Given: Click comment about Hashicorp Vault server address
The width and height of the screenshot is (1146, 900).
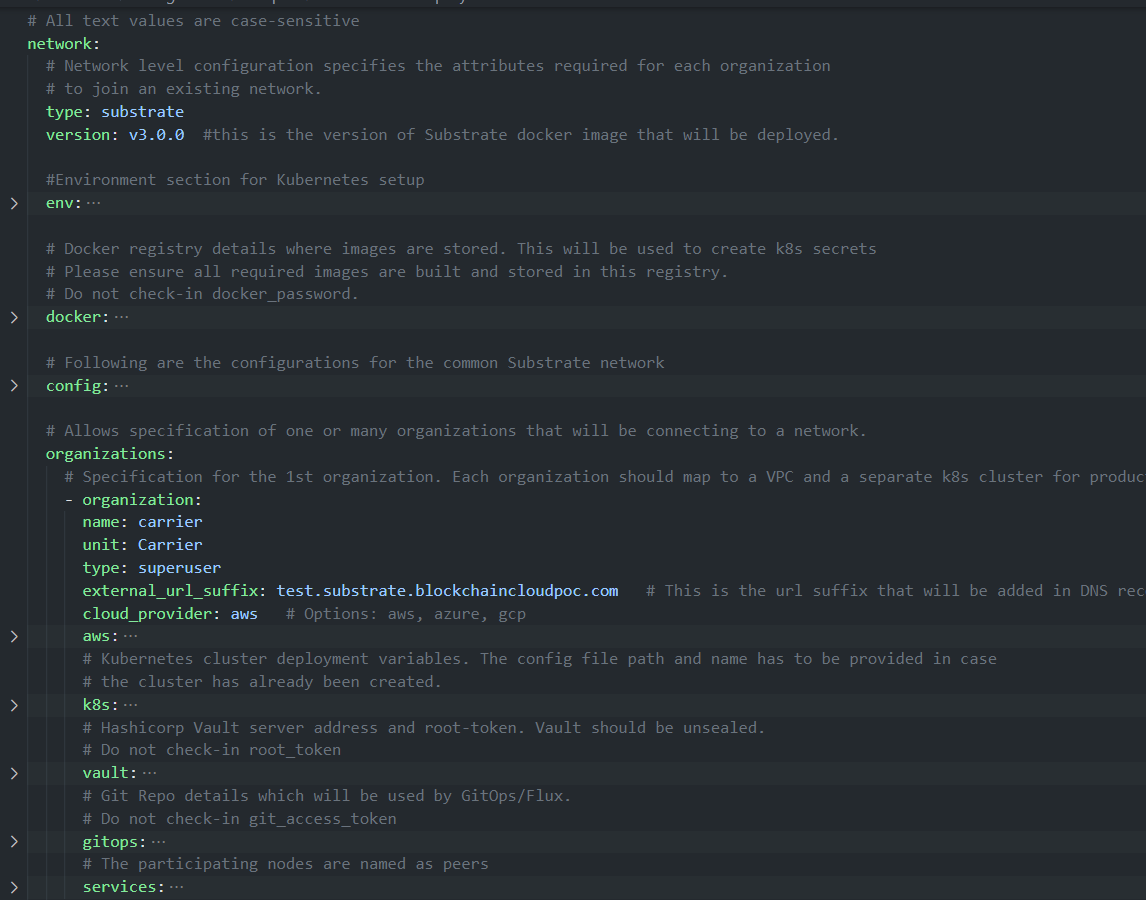Looking at the screenshot, I should [424, 728].
